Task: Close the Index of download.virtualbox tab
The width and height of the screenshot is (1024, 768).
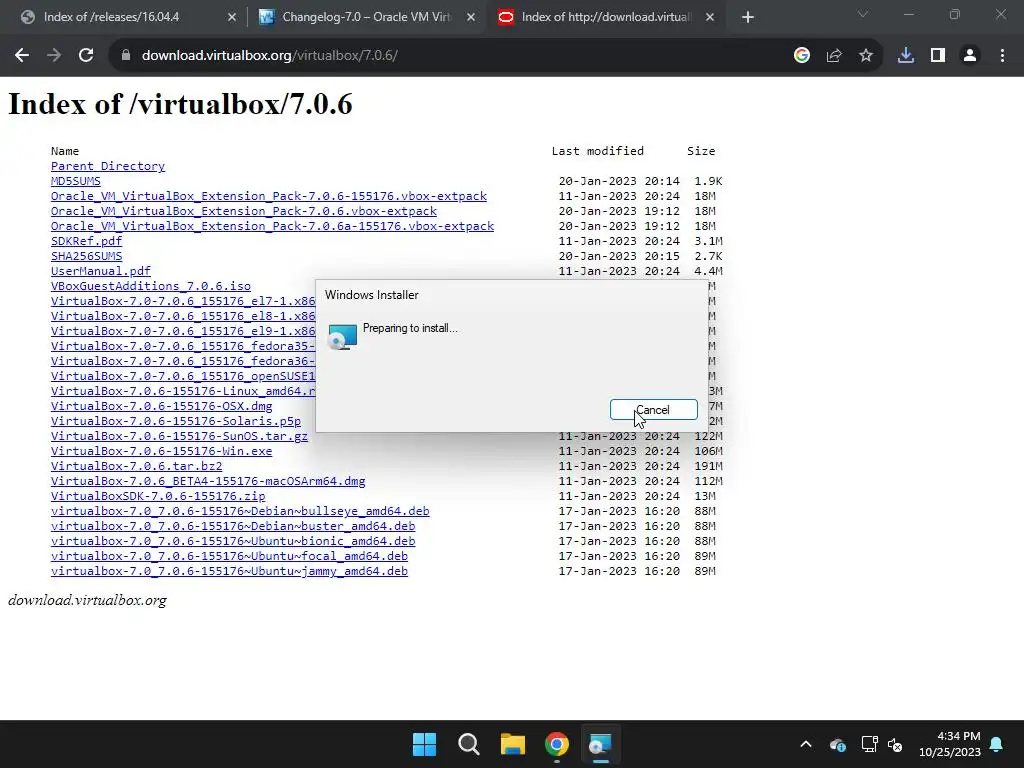Action: point(710,18)
